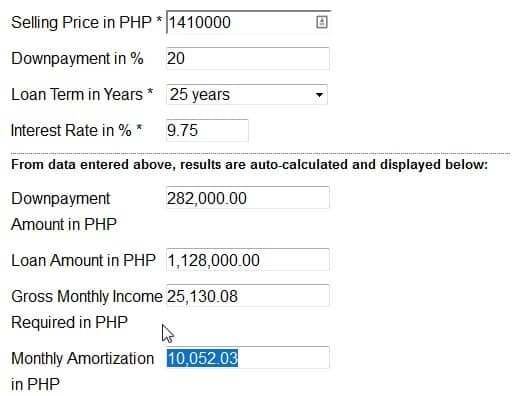
Task: Open the Loan Term in Years dropdown
Action: tap(247, 95)
